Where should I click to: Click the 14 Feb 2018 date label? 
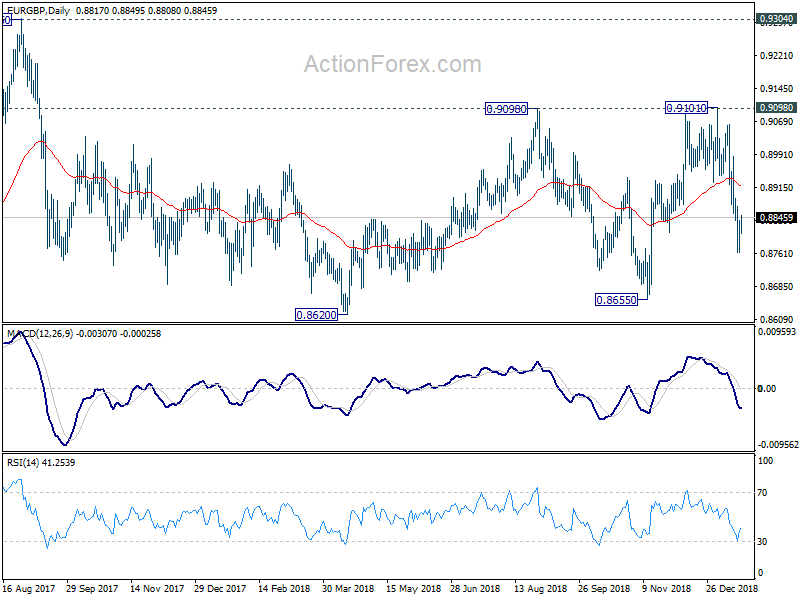tap(284, 588)
